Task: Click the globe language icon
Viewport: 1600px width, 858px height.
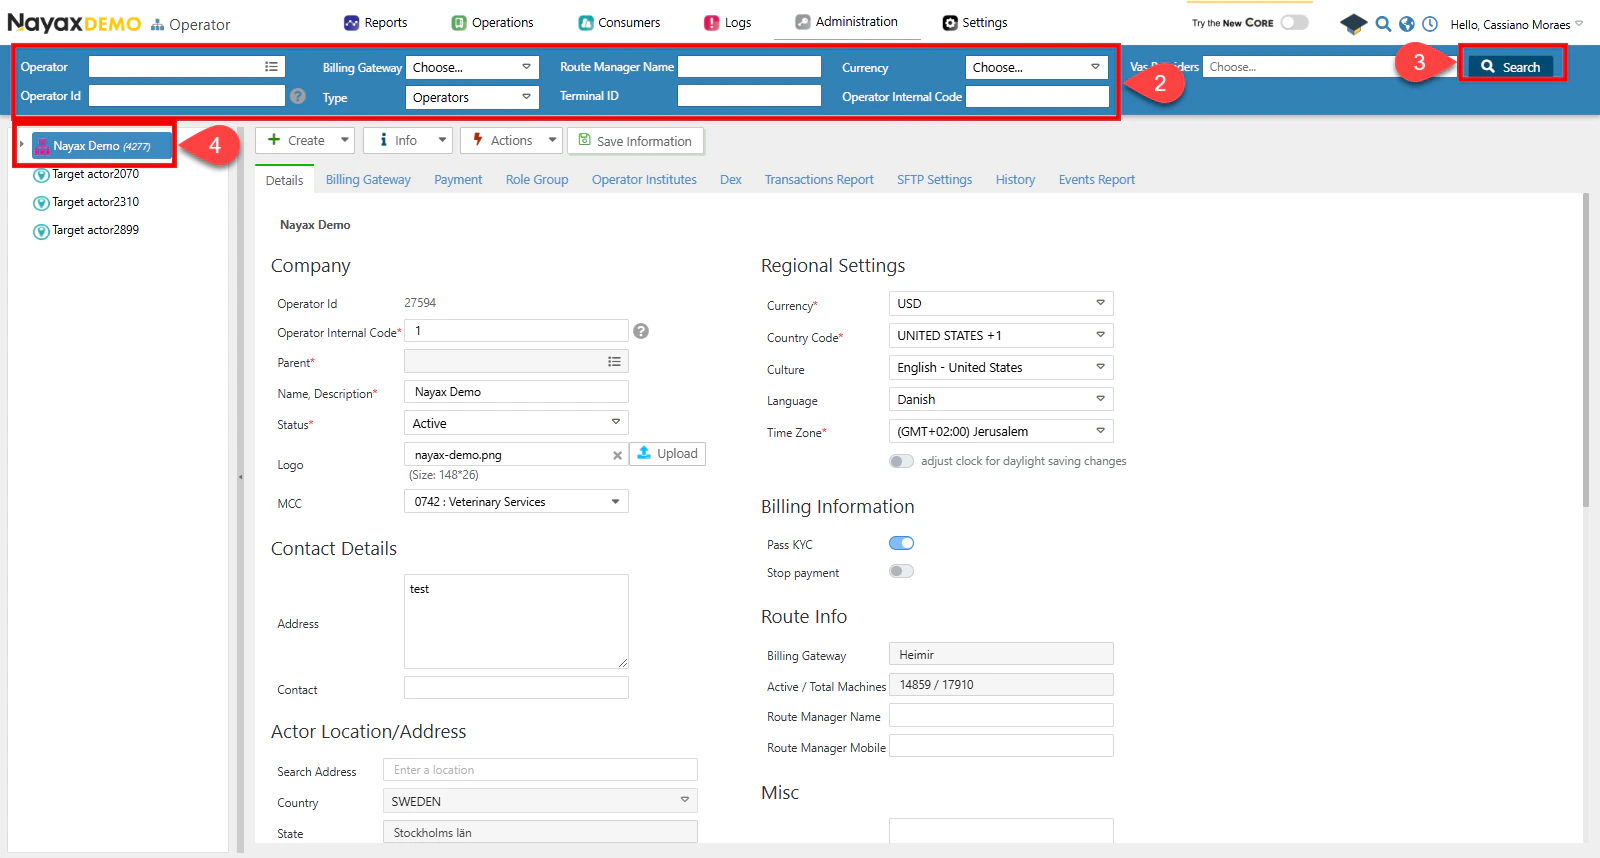Action: 1407,23
